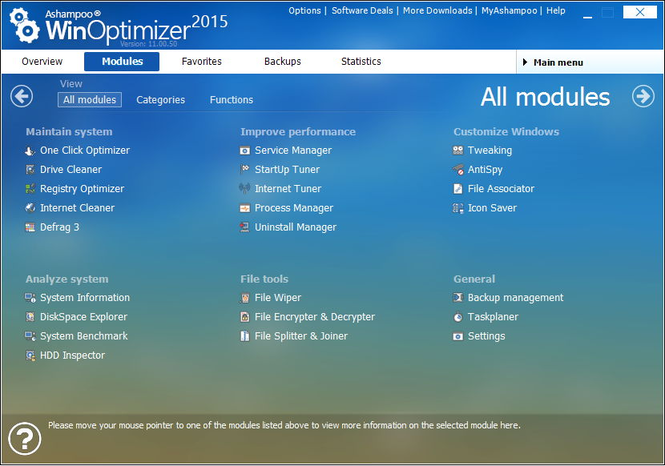This screenshot has height=466, width=665.
Task: Click the Defrag 3 icon
Action: coord(30,227)
